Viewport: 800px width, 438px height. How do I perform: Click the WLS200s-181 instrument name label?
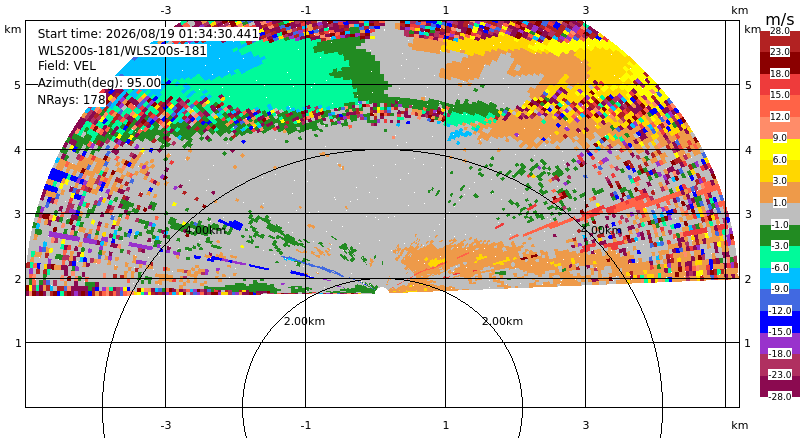(x=122, y=51)
